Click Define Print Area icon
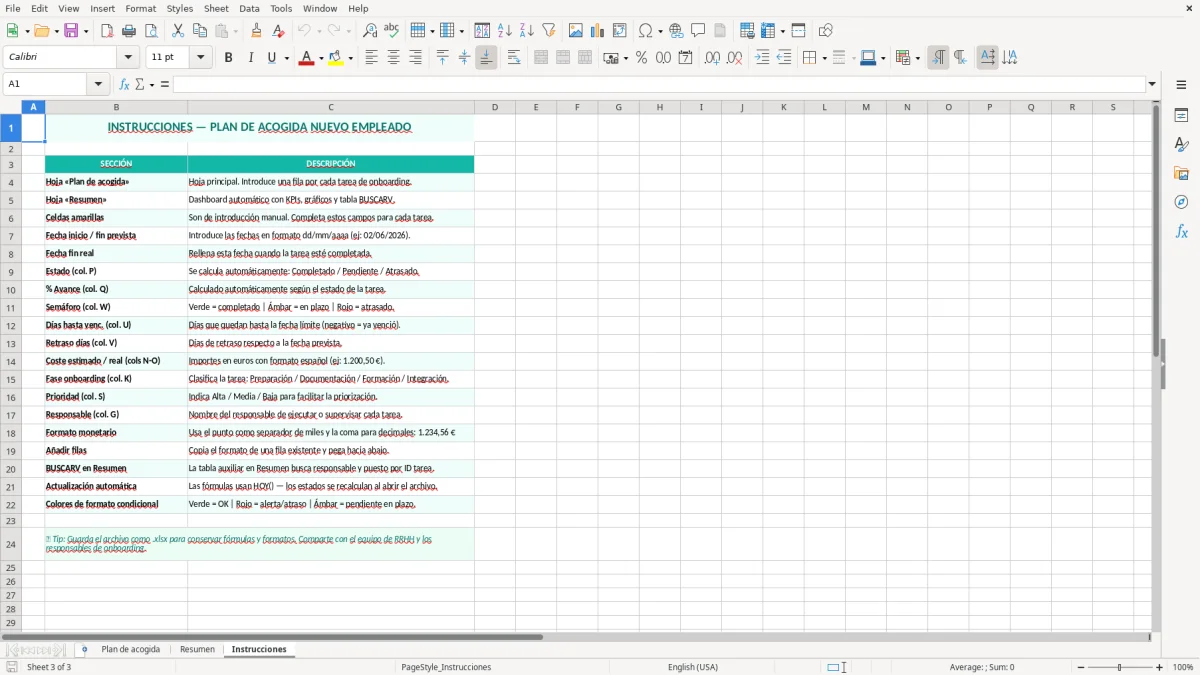1200x675 pixels. 747,31
